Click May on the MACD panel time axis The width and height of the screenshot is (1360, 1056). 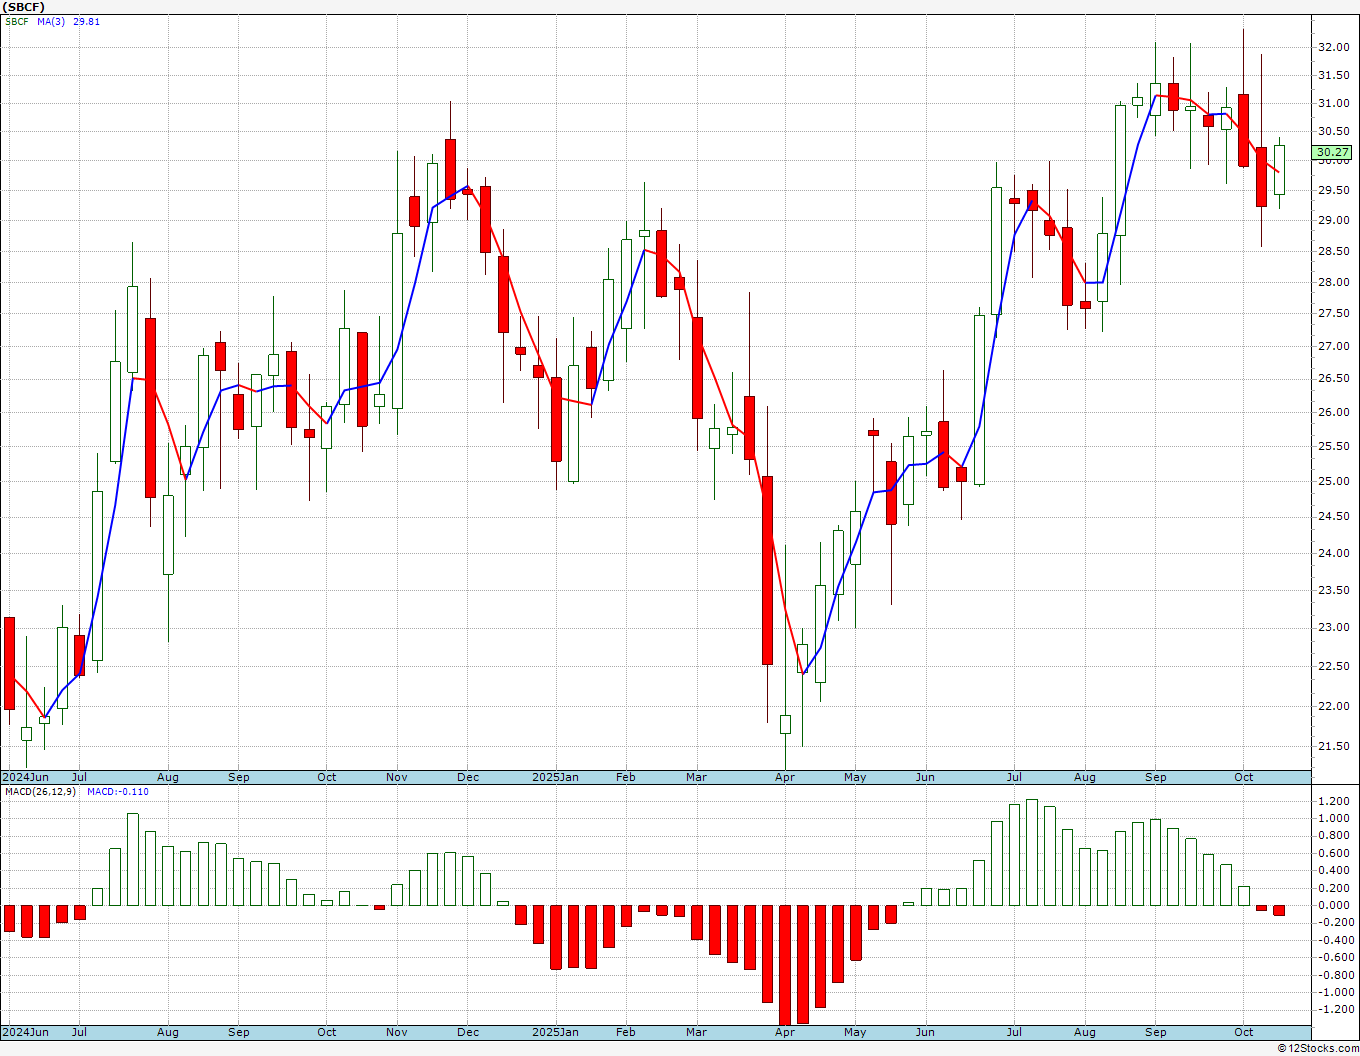855,1032
